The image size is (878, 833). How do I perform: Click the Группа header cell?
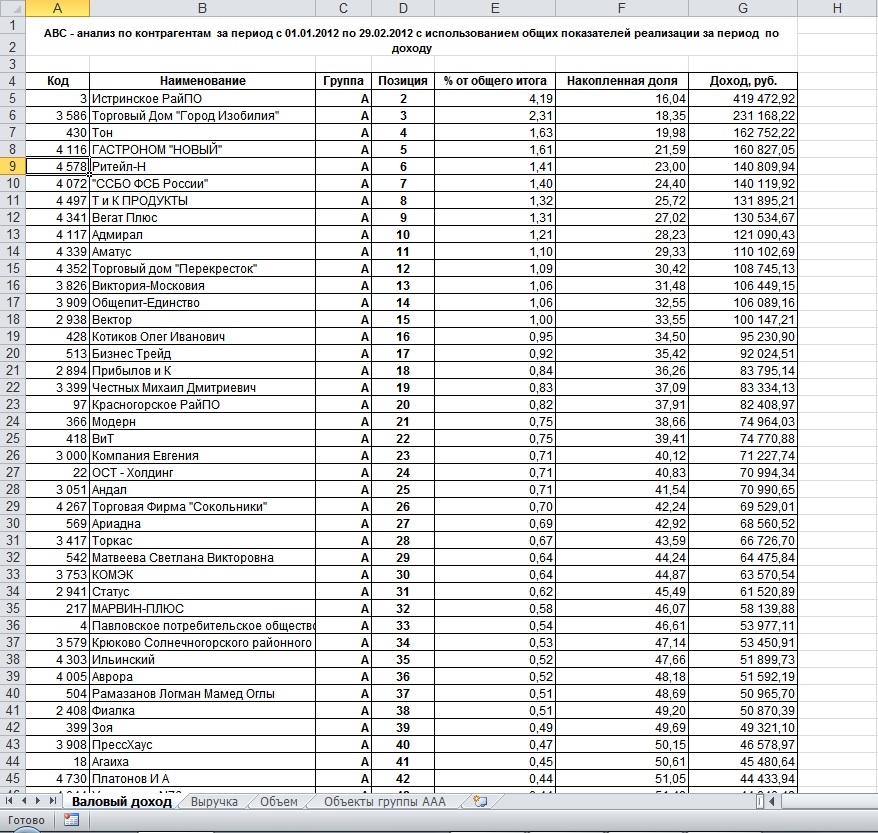(x=343, y=81)
